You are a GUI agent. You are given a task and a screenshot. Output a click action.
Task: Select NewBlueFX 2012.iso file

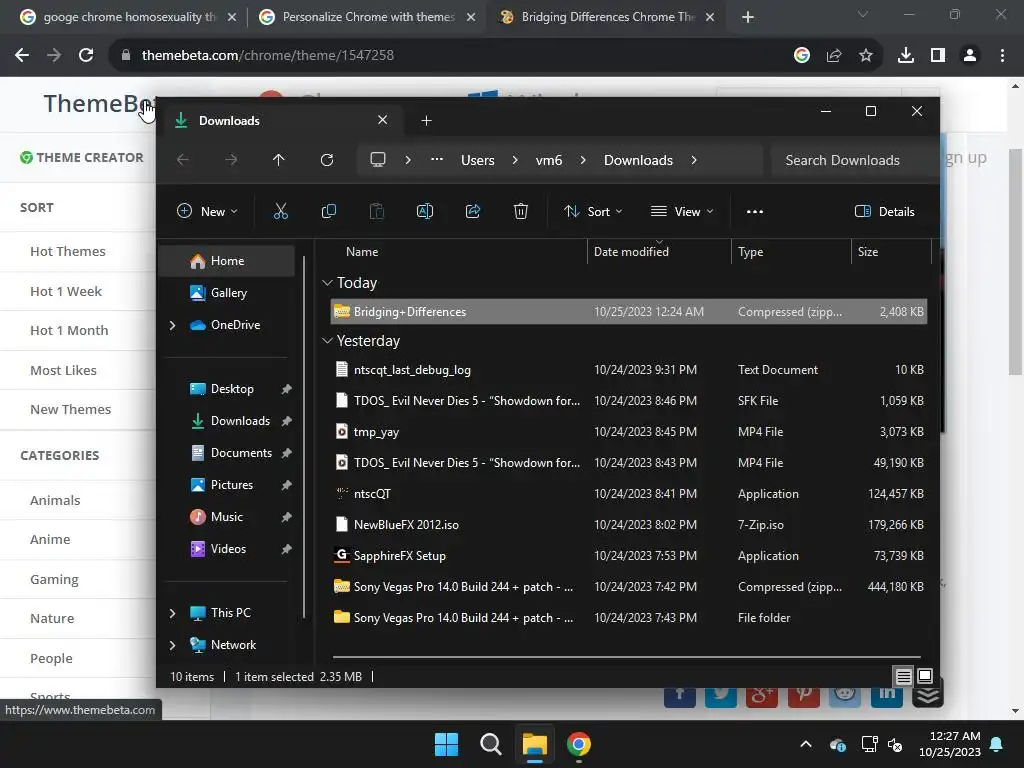[629, 524]
